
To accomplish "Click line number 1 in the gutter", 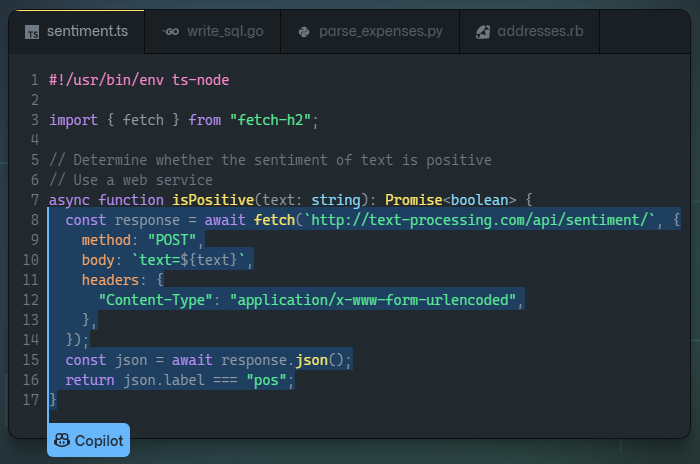I will click(x=34, y=80).
